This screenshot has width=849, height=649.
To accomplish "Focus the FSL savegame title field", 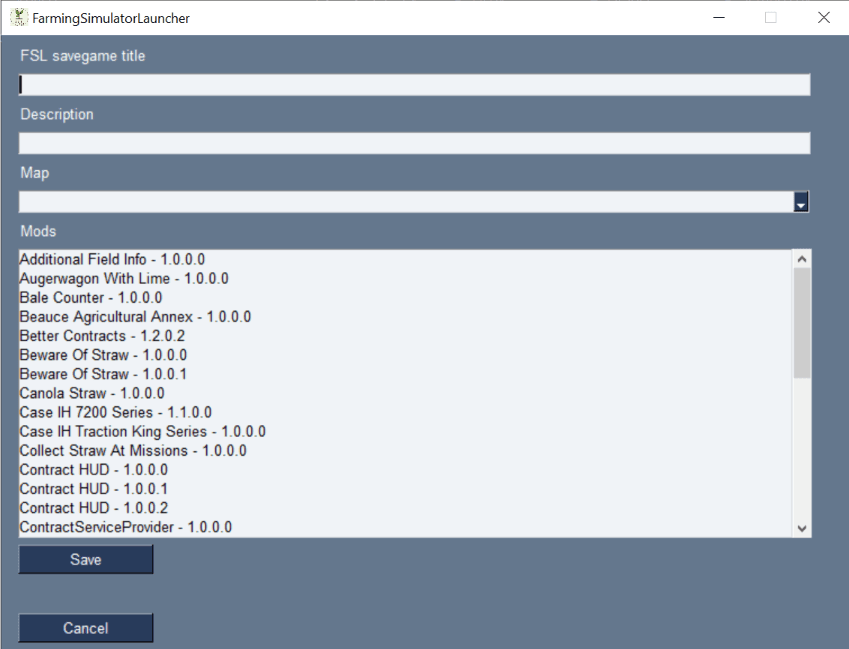I will (414, 85).
